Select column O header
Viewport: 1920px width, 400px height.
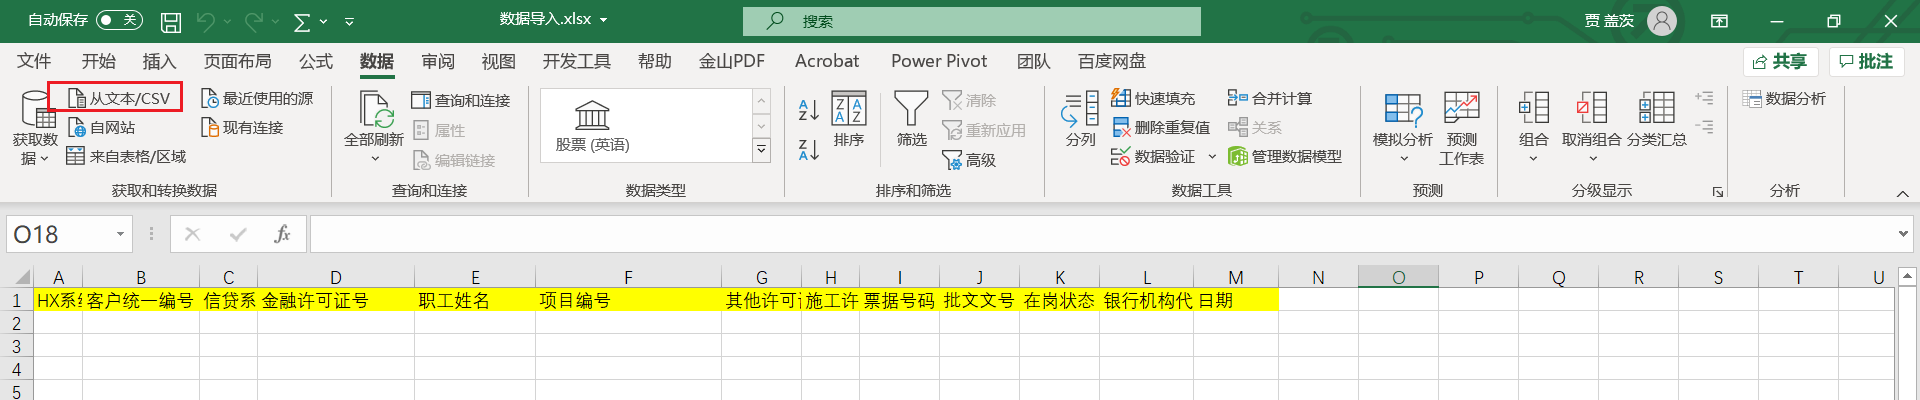click(x=1398, y=277)
